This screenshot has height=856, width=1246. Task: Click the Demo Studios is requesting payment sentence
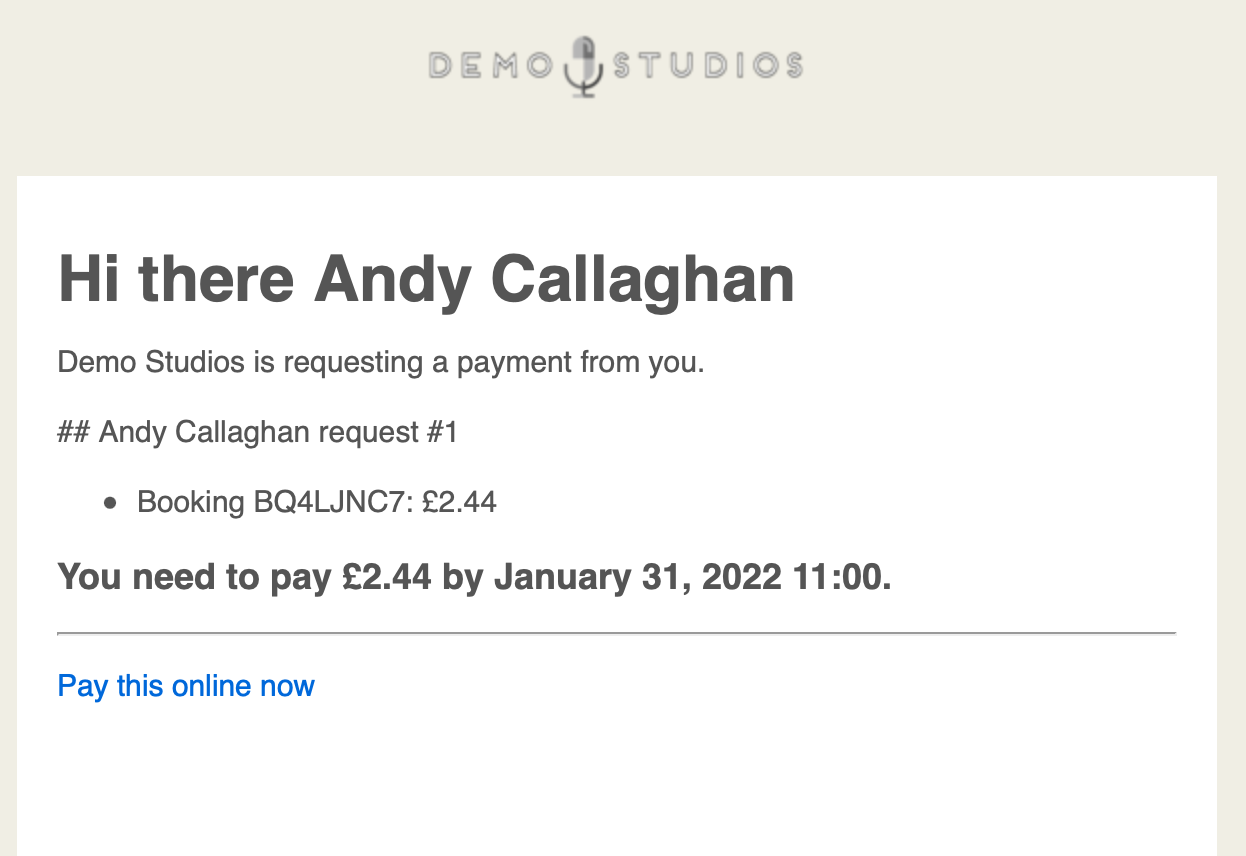point(381,362)
